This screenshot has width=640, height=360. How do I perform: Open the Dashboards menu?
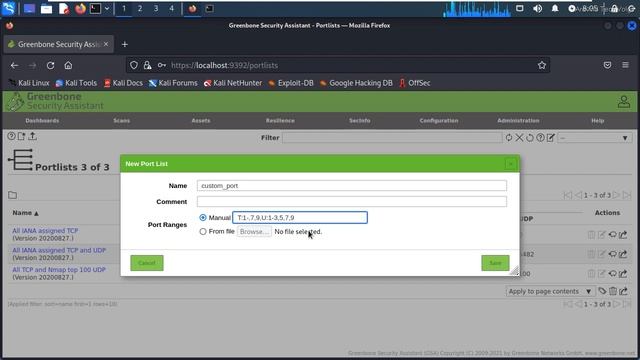42,121
